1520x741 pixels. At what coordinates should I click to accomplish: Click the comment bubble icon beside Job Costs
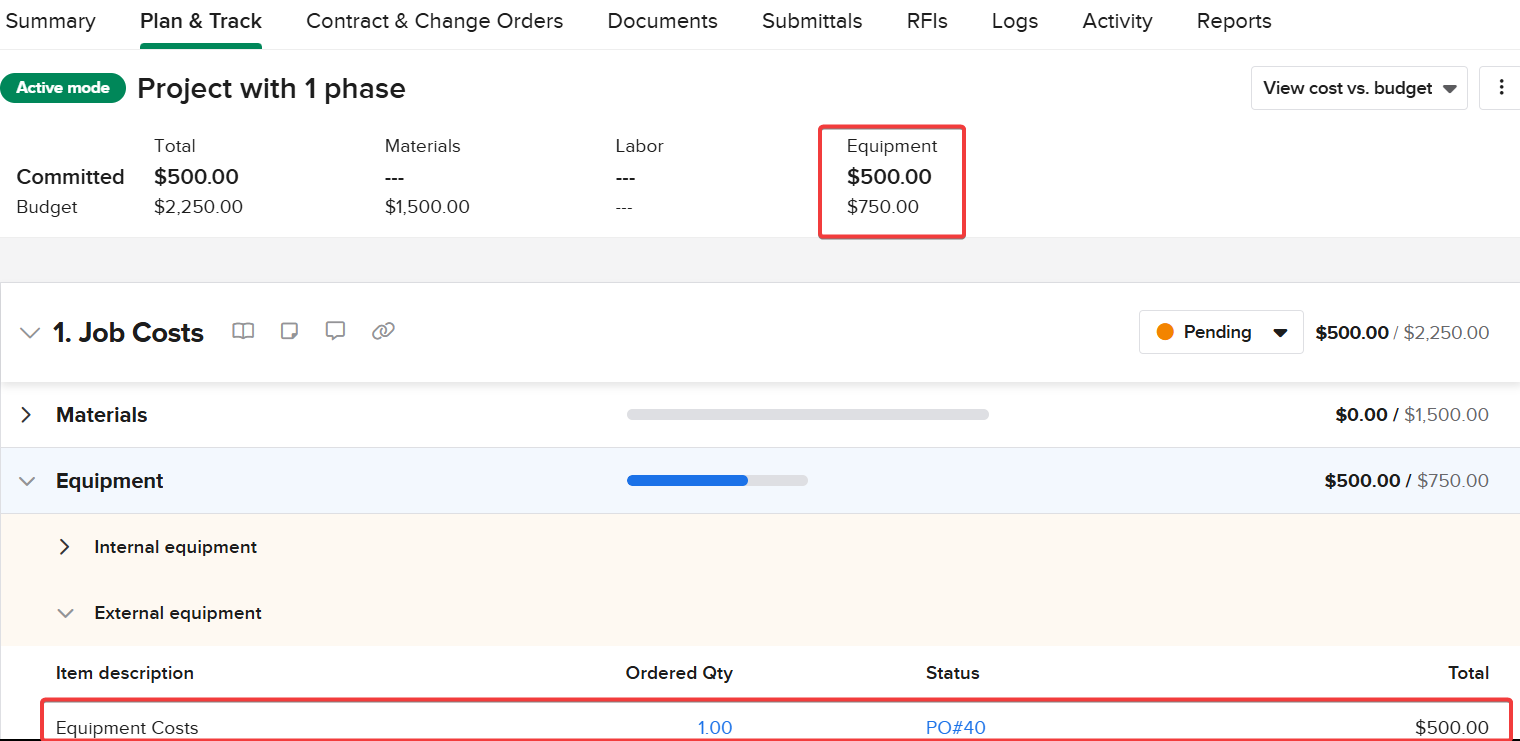coord(335,331)
